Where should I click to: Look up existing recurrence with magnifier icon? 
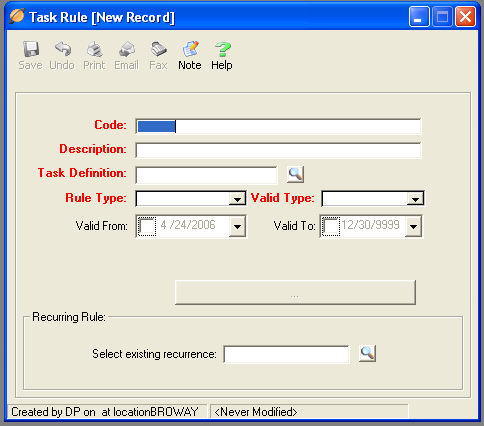(x=367, y=353)
